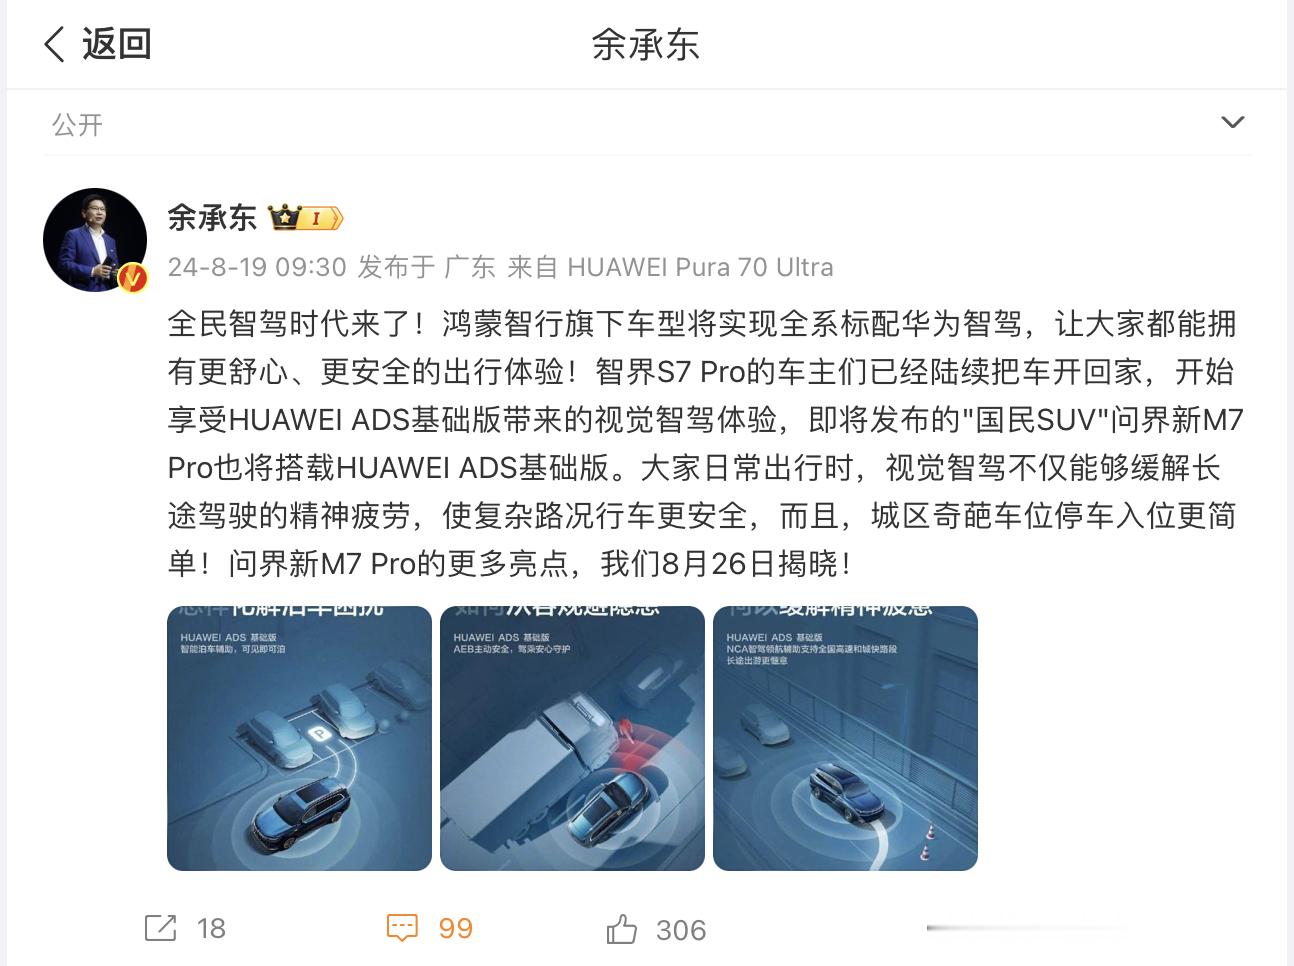Tap the HUAWEI Pura 70 Ultra source text
The image size is (1294, 966).
700,267
